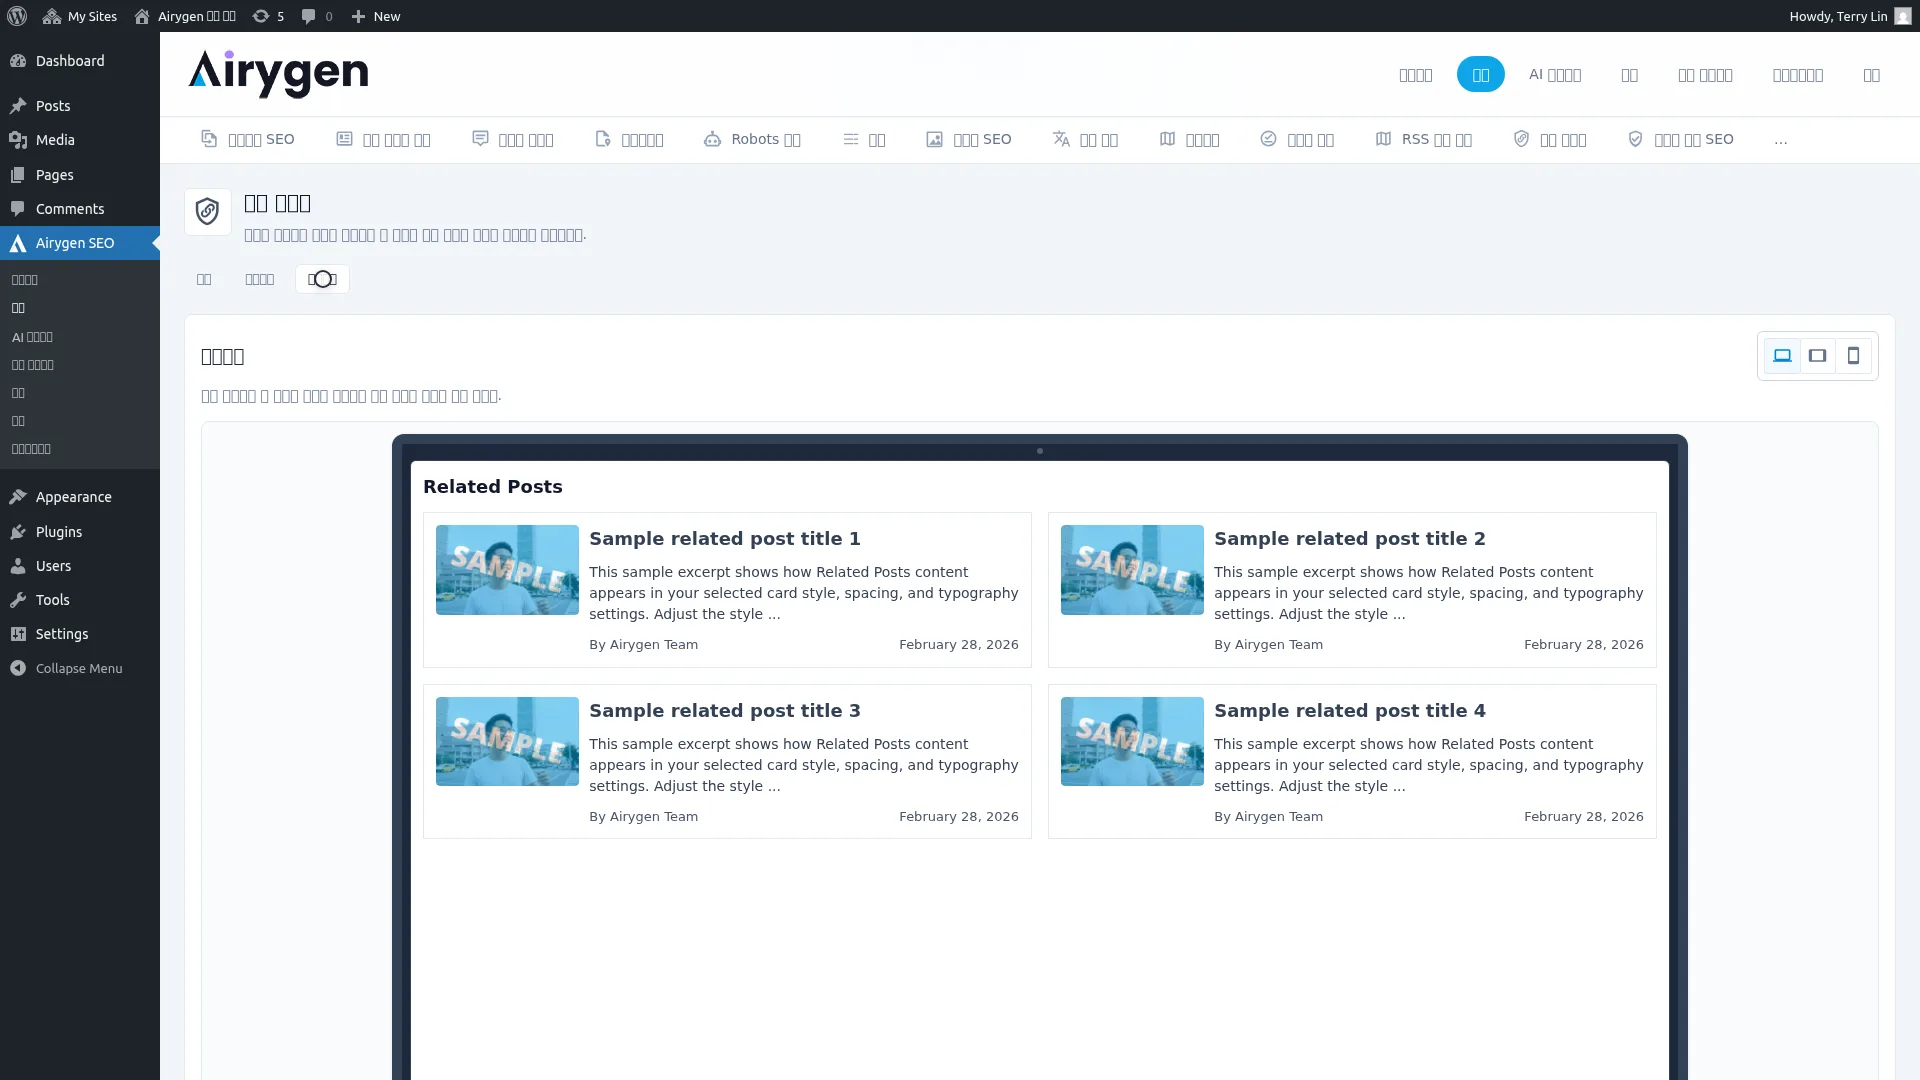
Task: Open Comments in the sidebar
Action: pyautogui.click(x=80, y=209)
